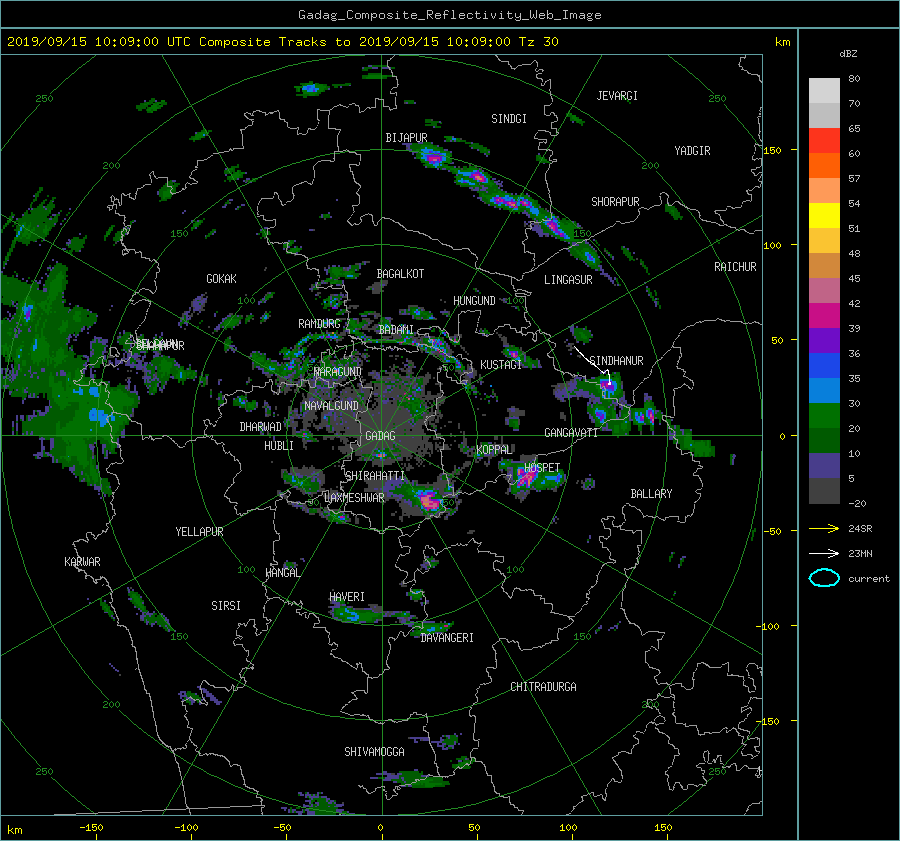Click the DAVANGERI city label
Screen dimensions: 900x841
447,638
